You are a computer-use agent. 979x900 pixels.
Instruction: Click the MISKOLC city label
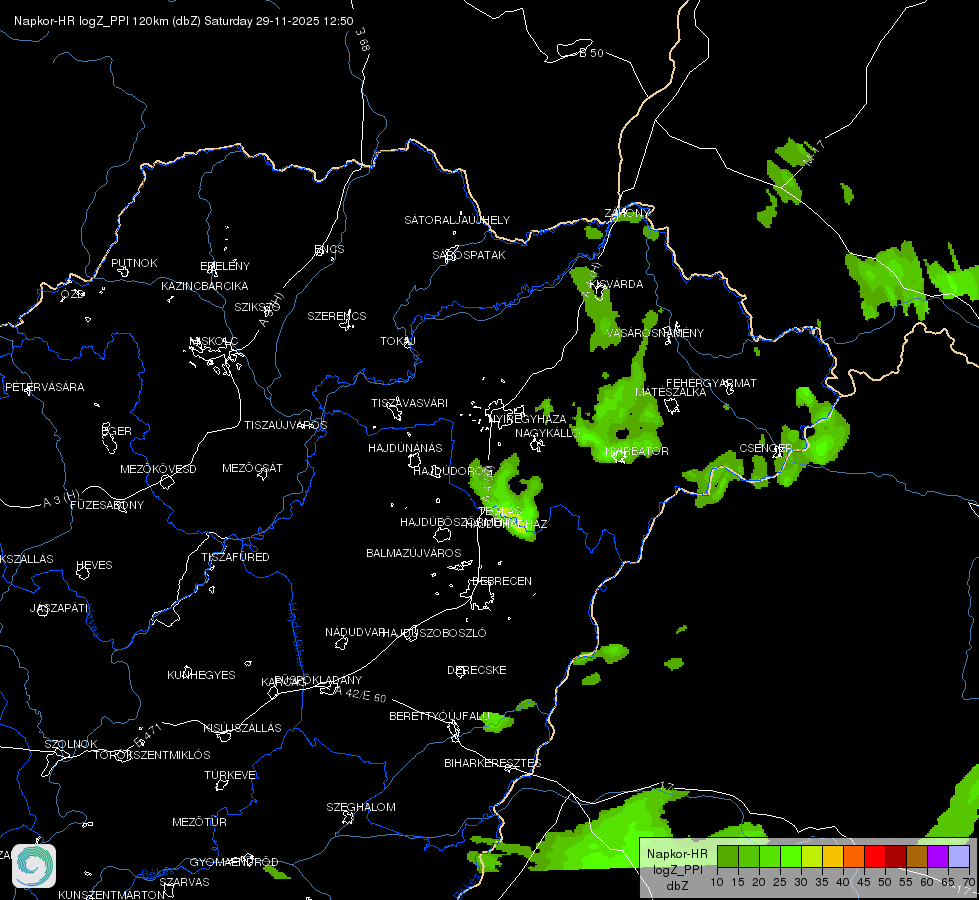point(214,341)
